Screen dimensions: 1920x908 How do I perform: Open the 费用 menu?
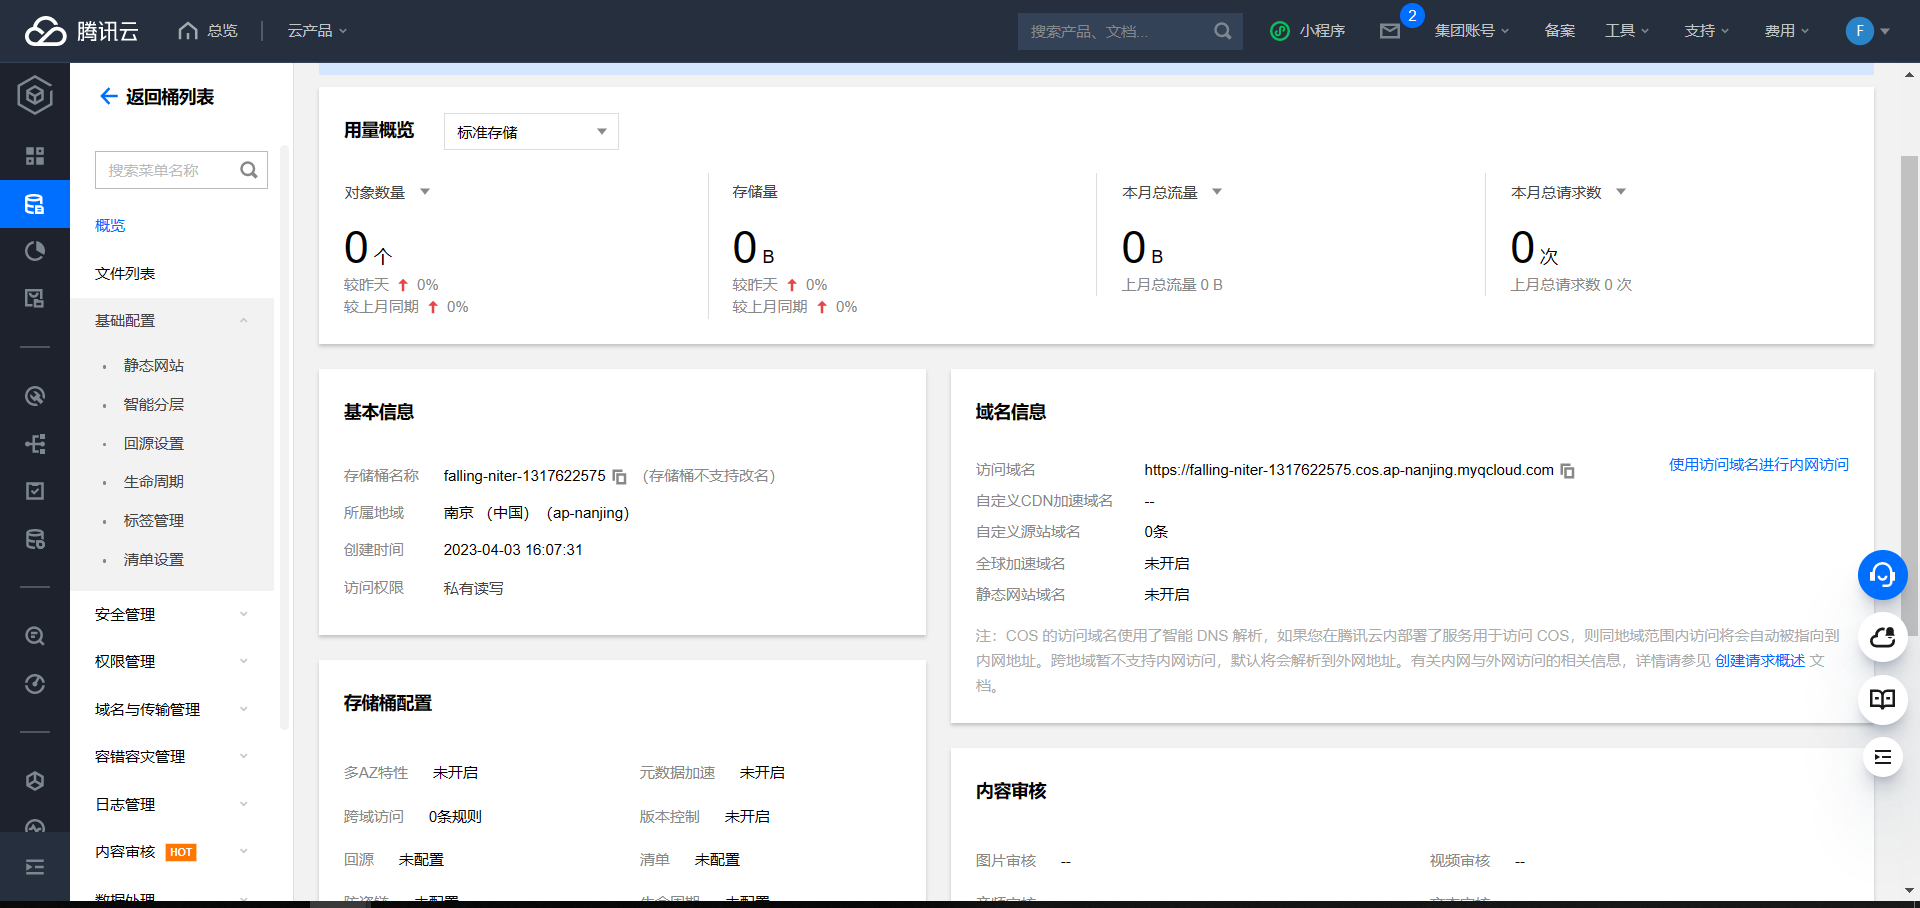pyautogui.click(x=1787, y=31)
